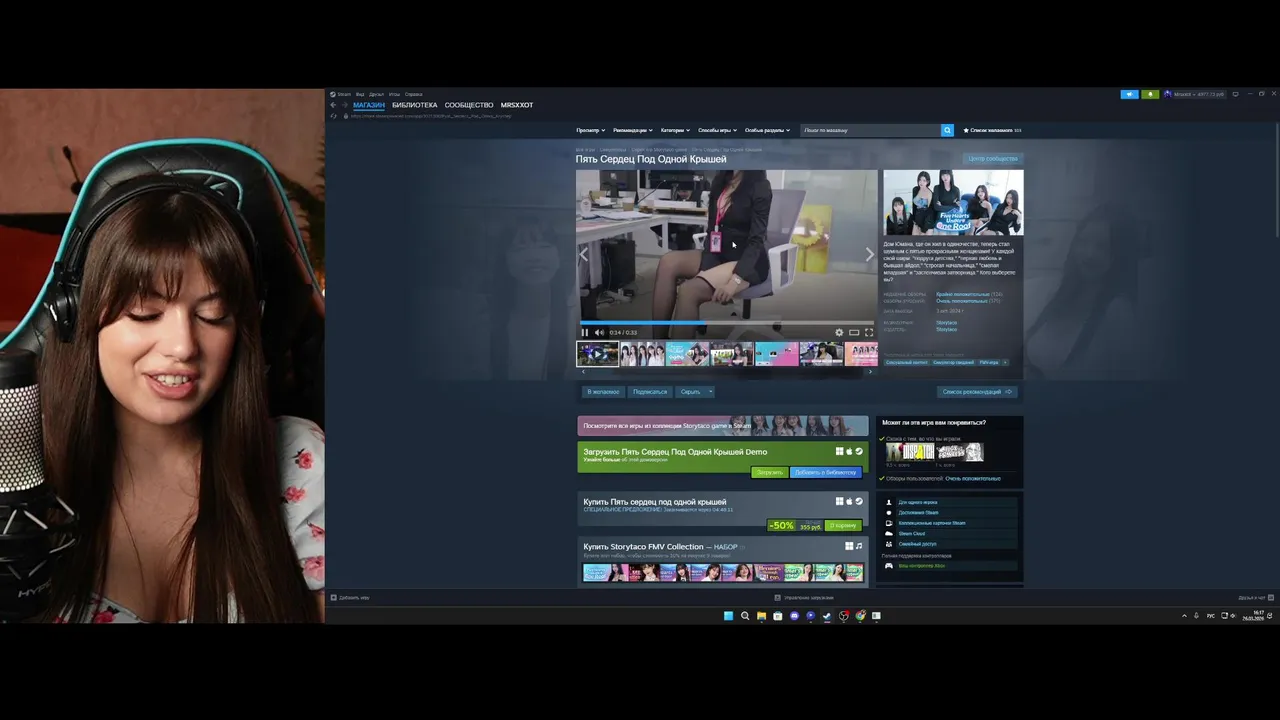Click the Dispatch game thumbnail

(x=910, y=452)
